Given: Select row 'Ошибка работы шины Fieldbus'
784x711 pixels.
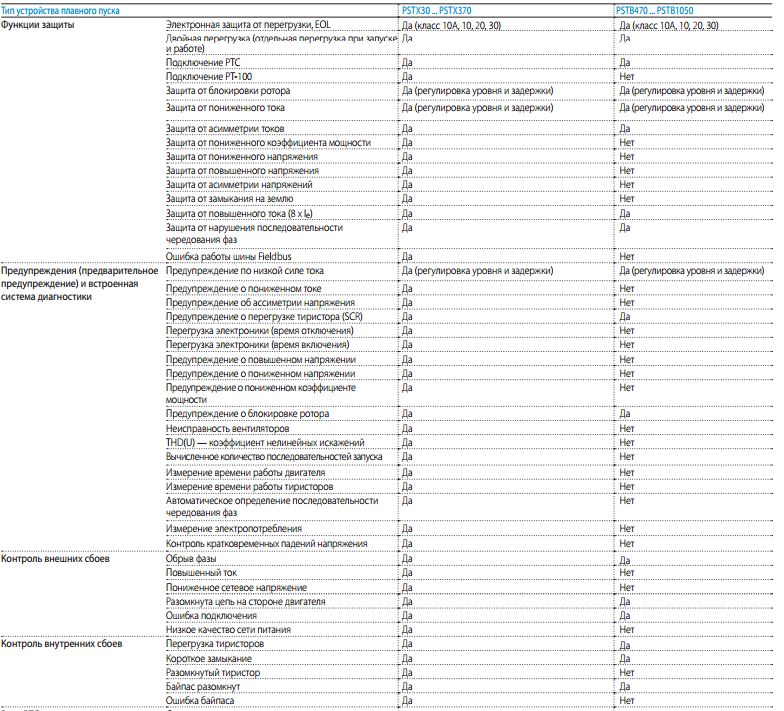Looking at the screenshot, I should (228, 256).
